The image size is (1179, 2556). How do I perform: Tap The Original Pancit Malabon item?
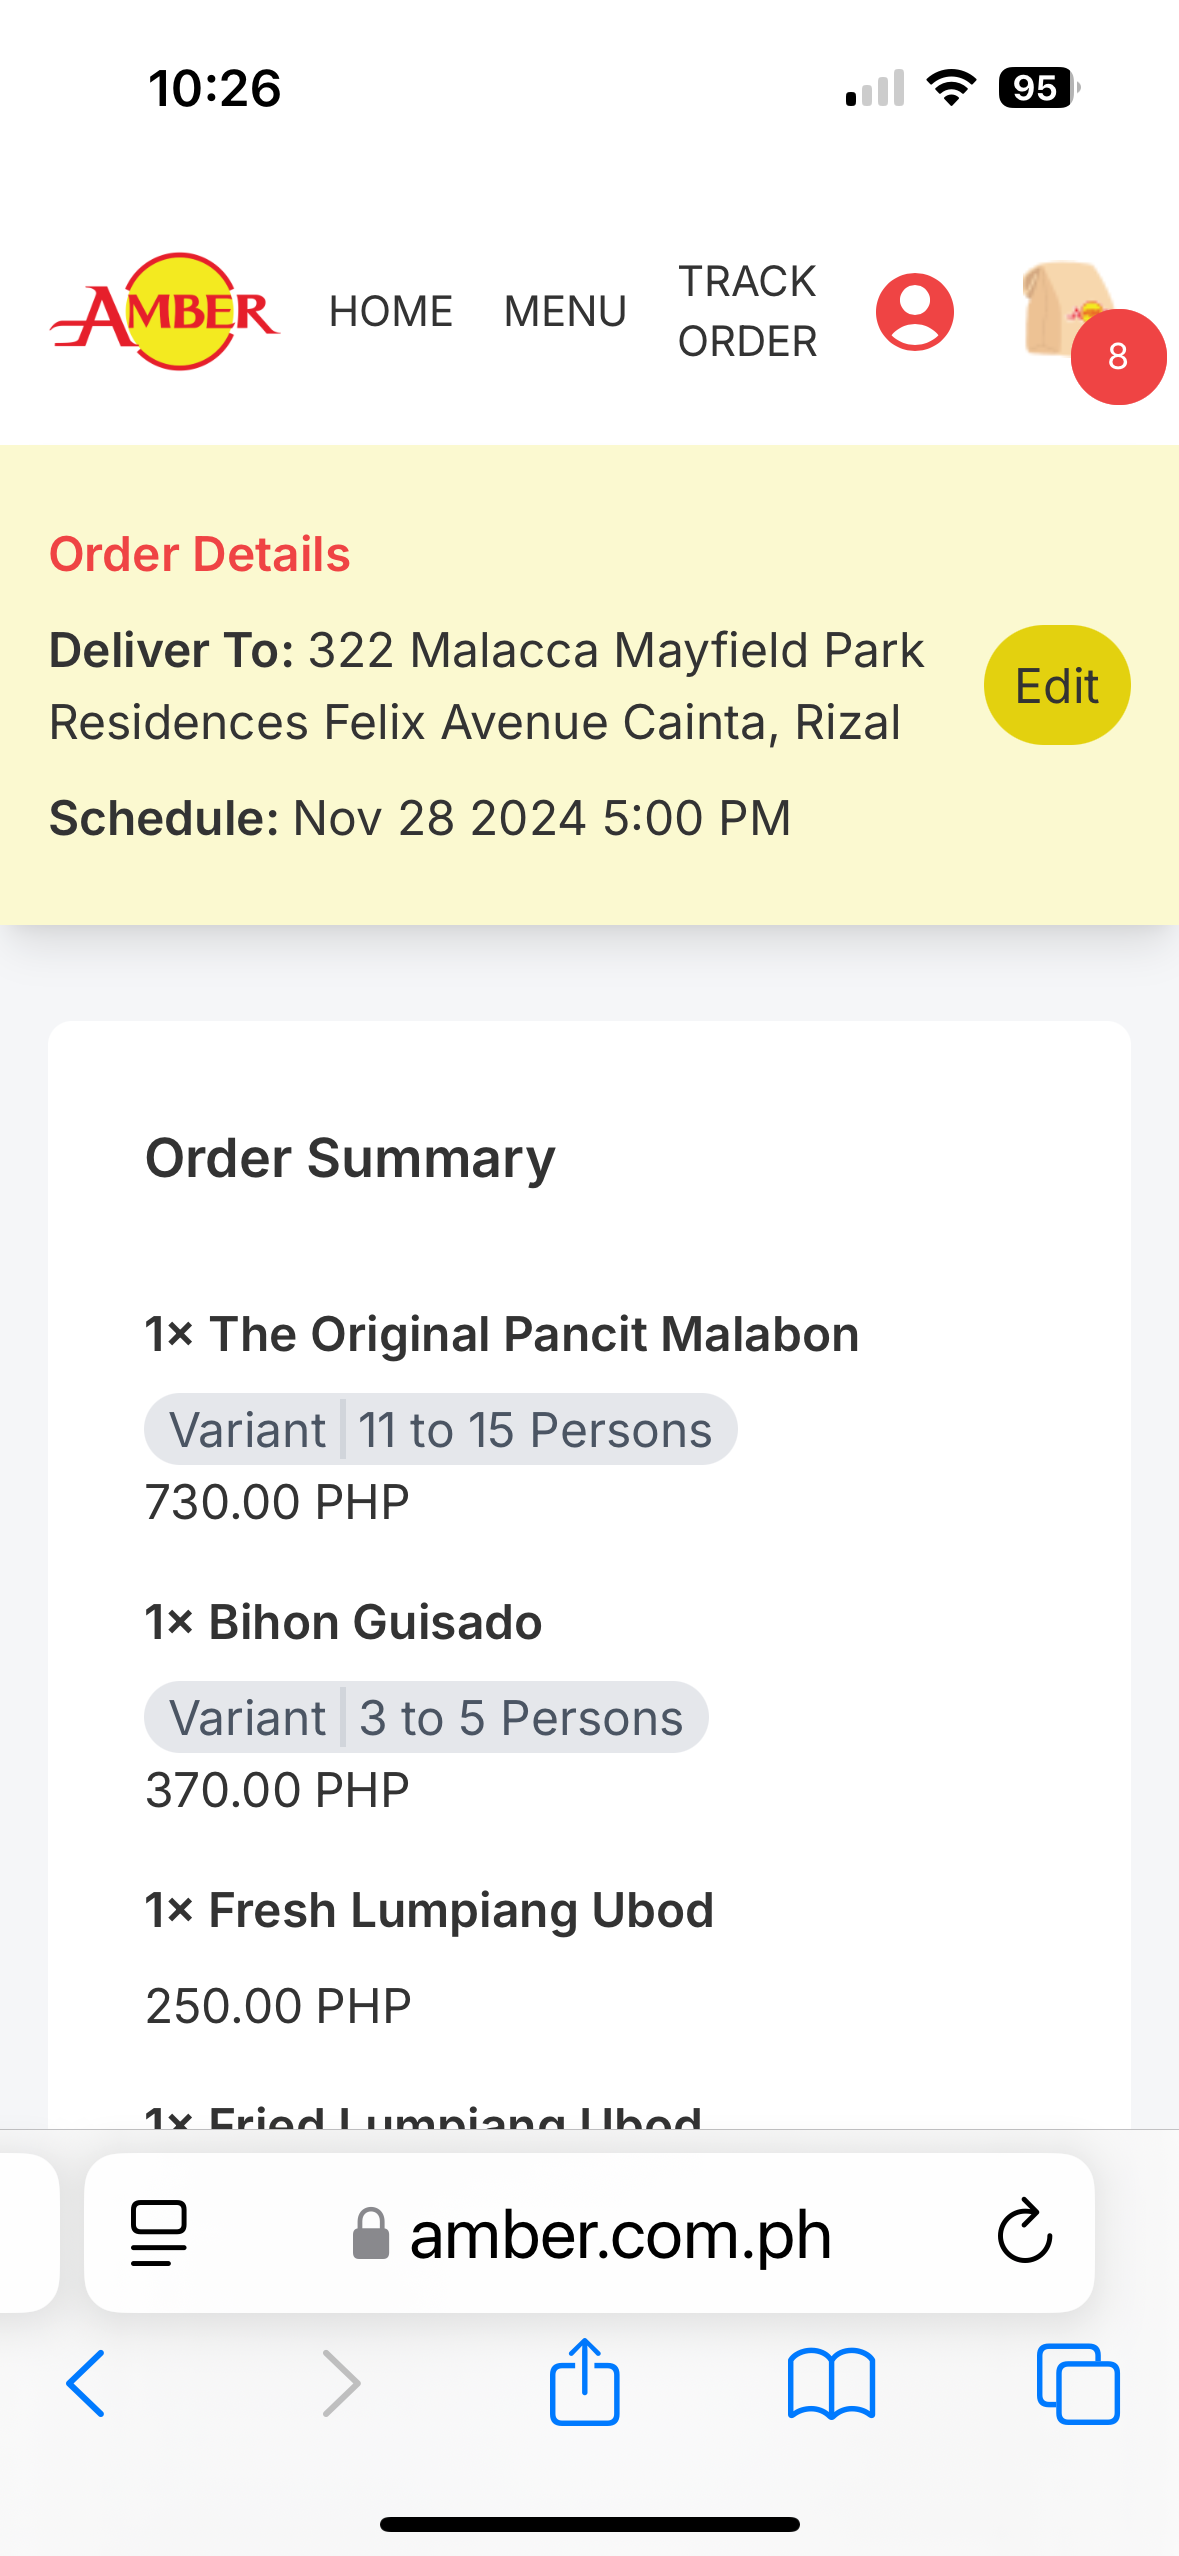tap(502, 1334)
